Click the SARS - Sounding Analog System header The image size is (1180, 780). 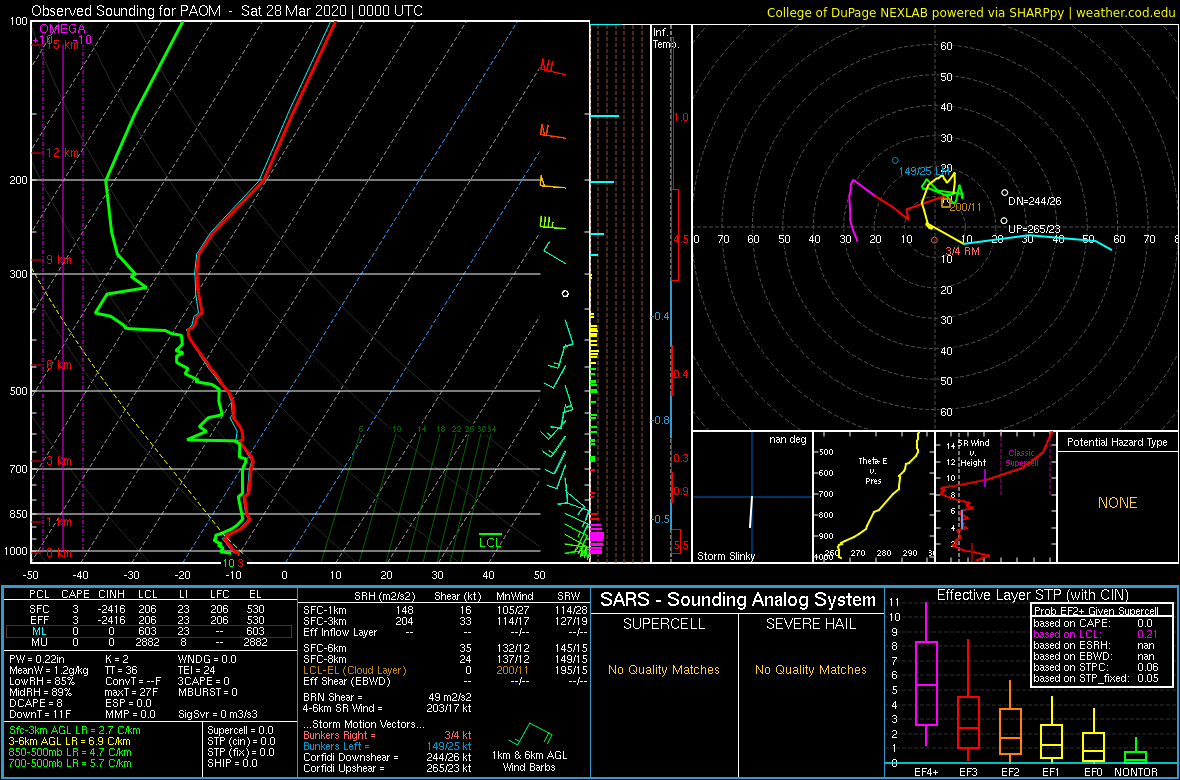point(738,600)
